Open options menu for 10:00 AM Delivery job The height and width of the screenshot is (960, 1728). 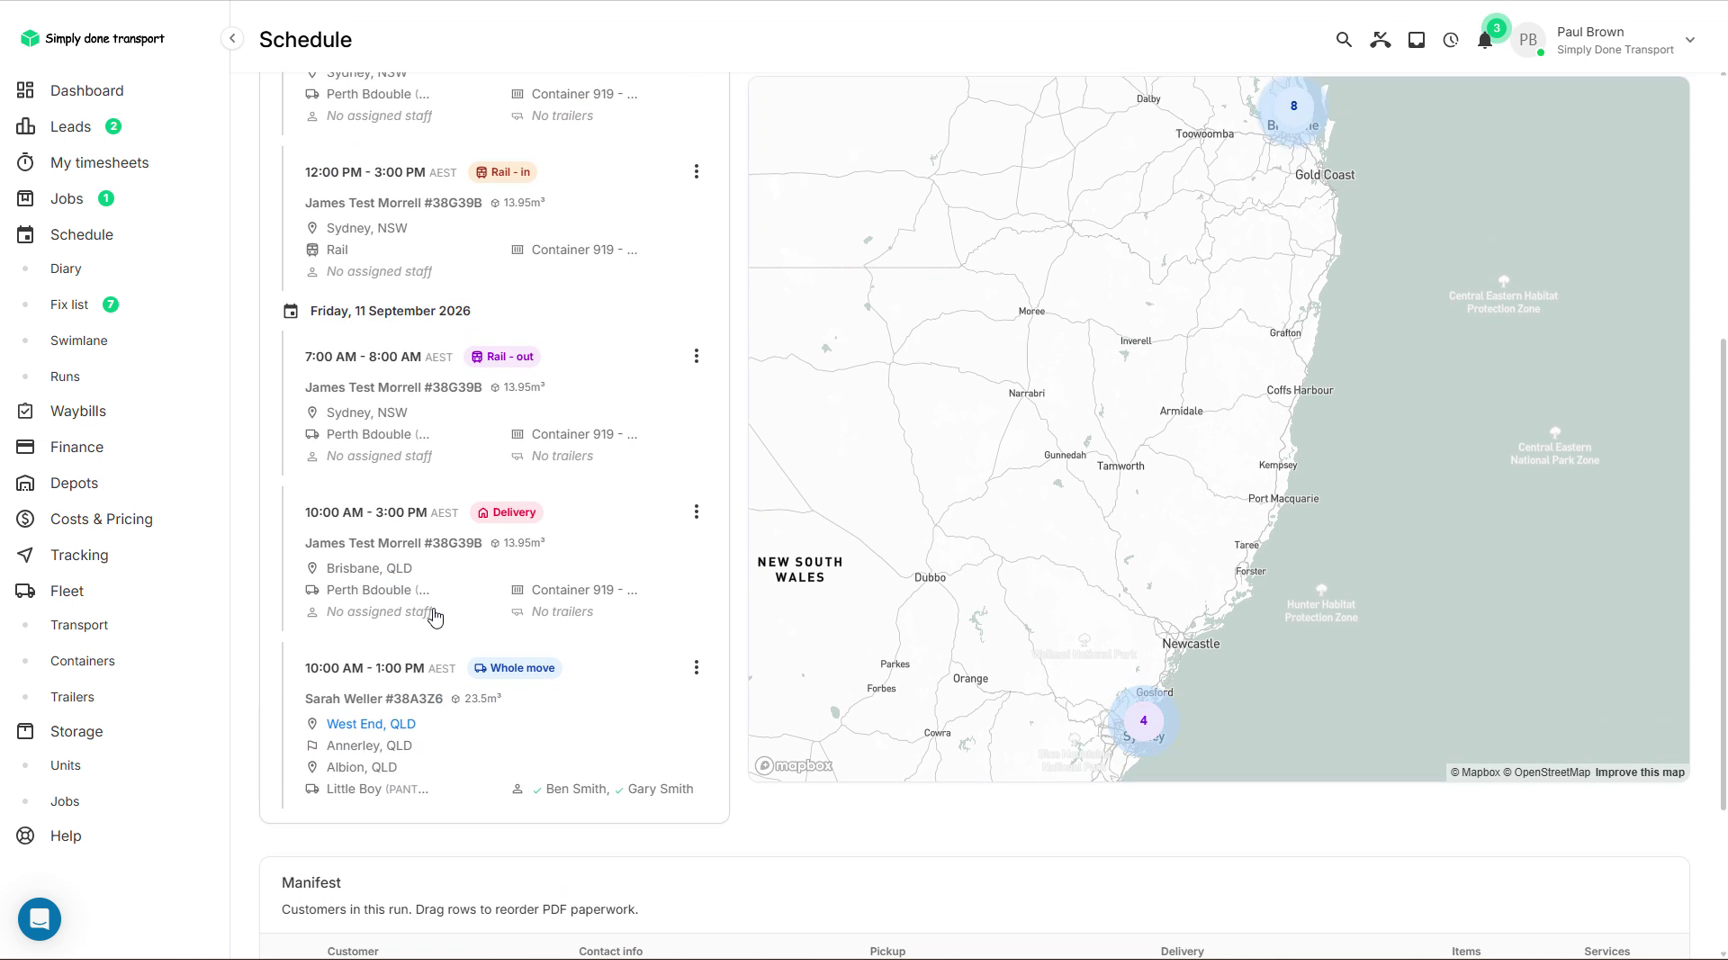click(697, 512)
